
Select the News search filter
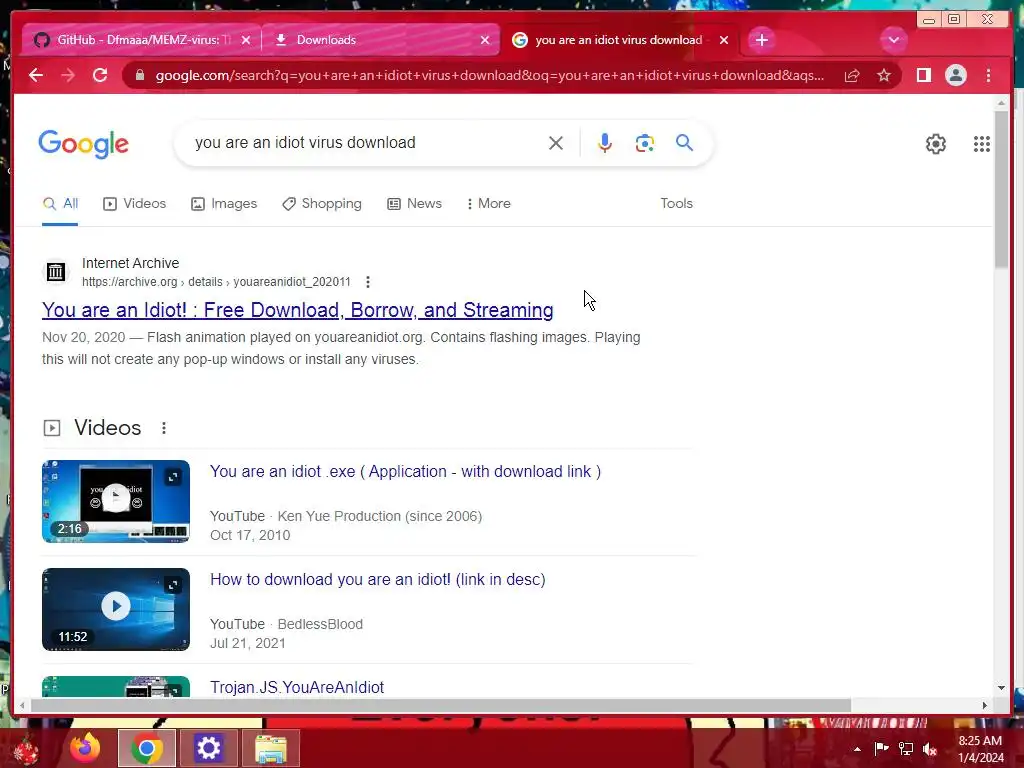[414, 204]
